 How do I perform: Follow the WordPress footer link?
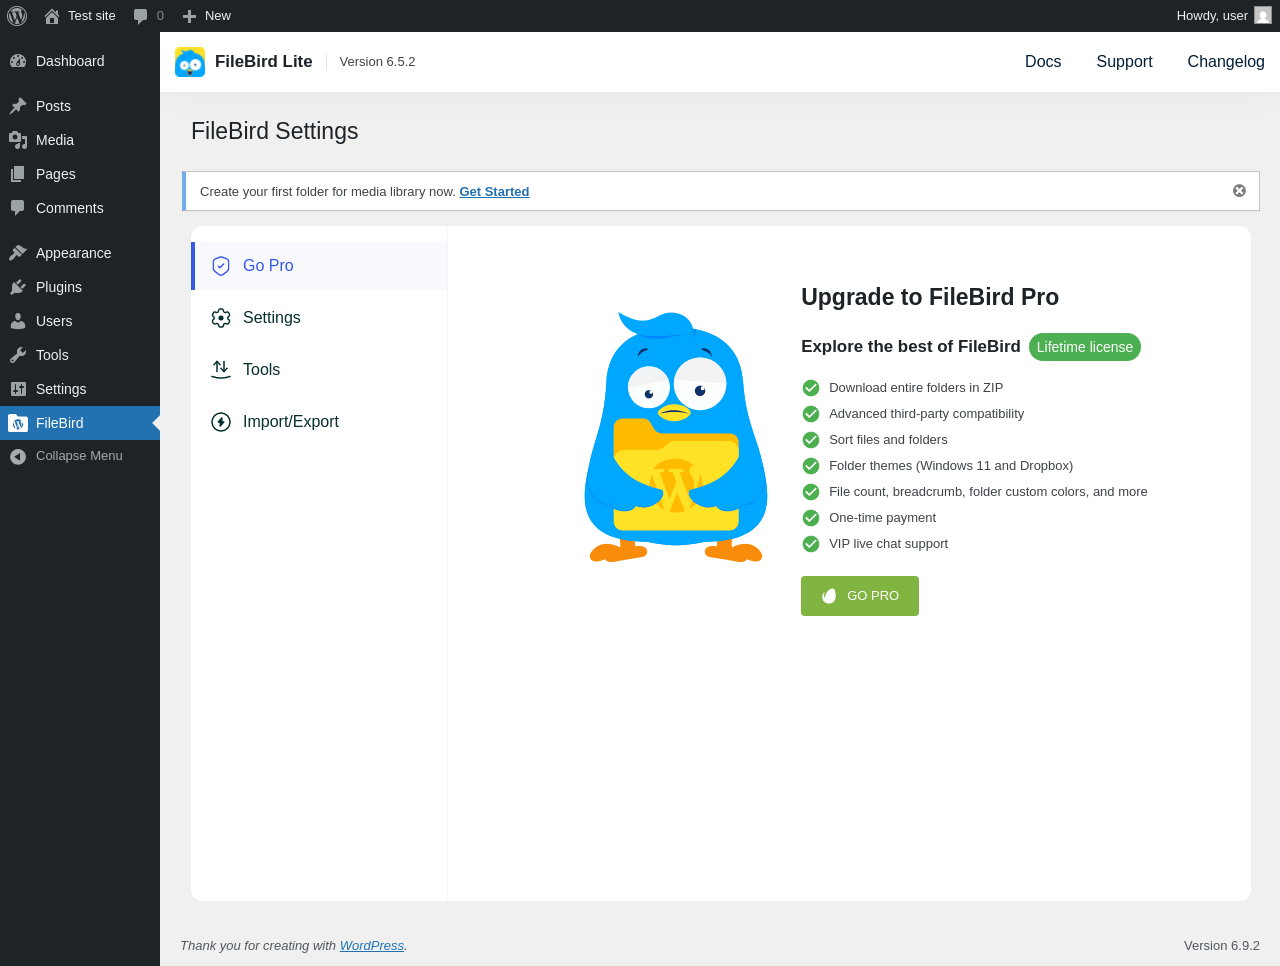click(x=372, y=946)
